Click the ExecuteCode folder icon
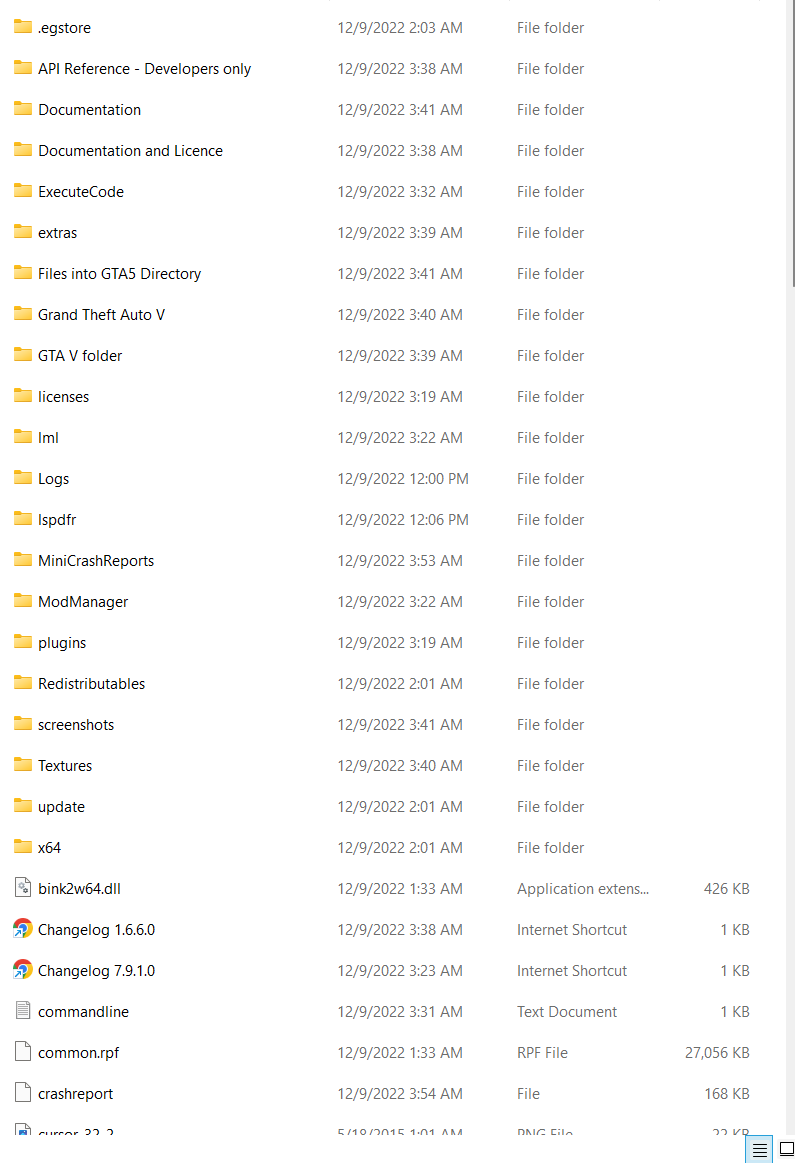795x1163 pixels. pyautogui.click(x=23, y=191)
